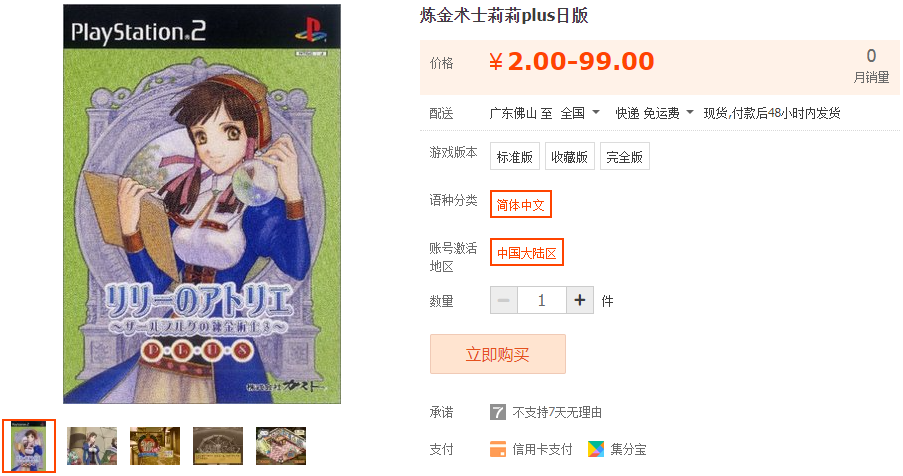
Task: Select the fourth screenshot thumbnail
Action: 218,446
